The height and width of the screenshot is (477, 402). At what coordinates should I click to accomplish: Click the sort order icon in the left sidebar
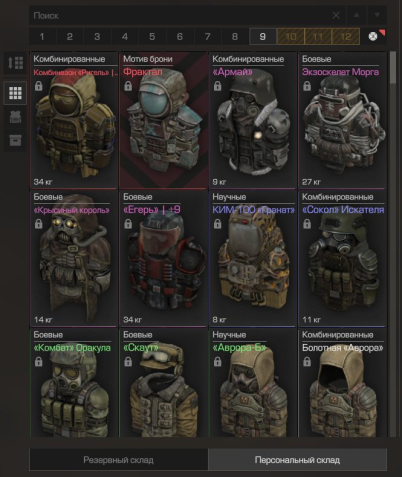[x=15, y=63]
